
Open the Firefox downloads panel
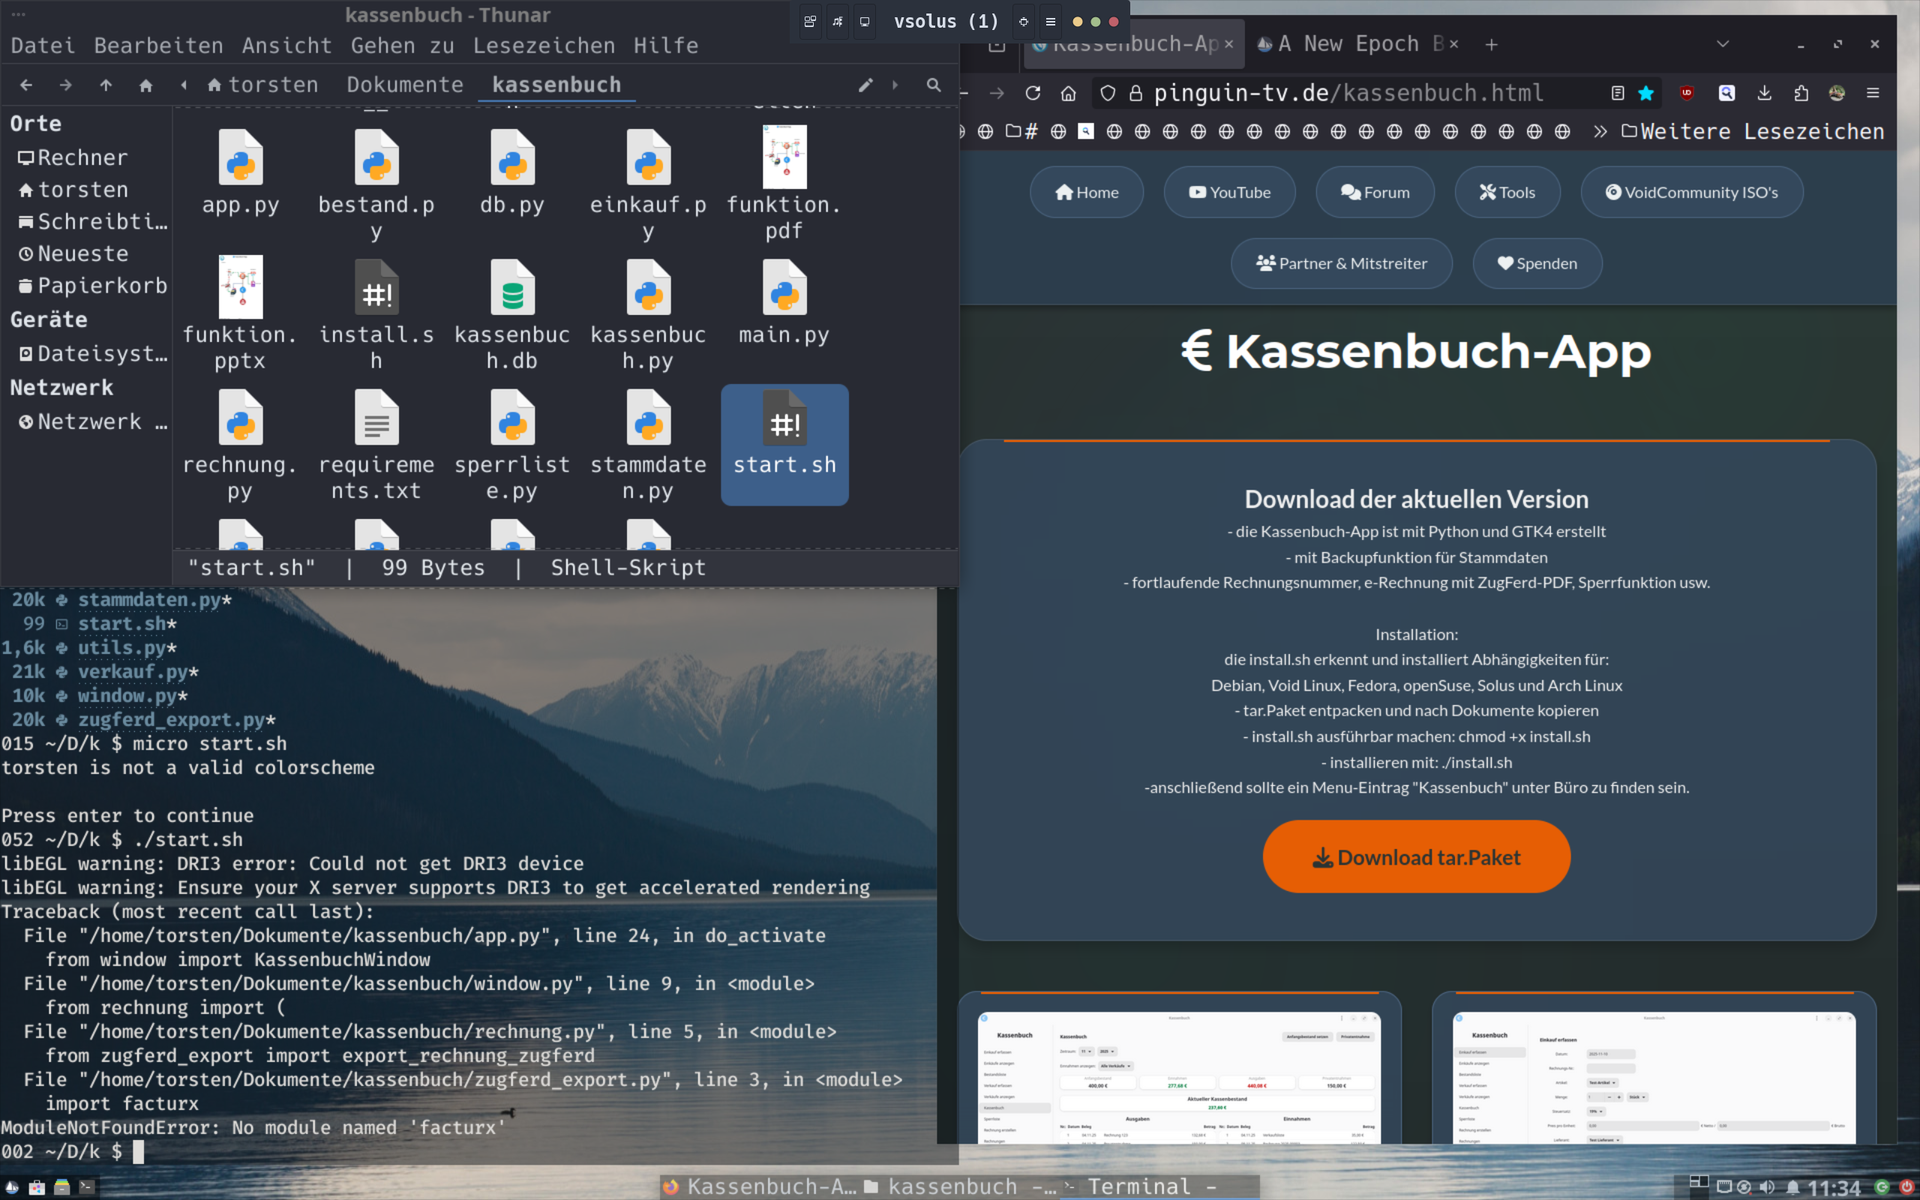pos(1765,93)
